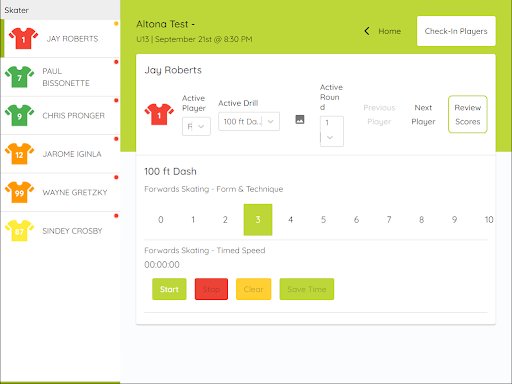Select score 5 for Form & Technique
The image size is (512, 384).
click(x=323, y=220)
